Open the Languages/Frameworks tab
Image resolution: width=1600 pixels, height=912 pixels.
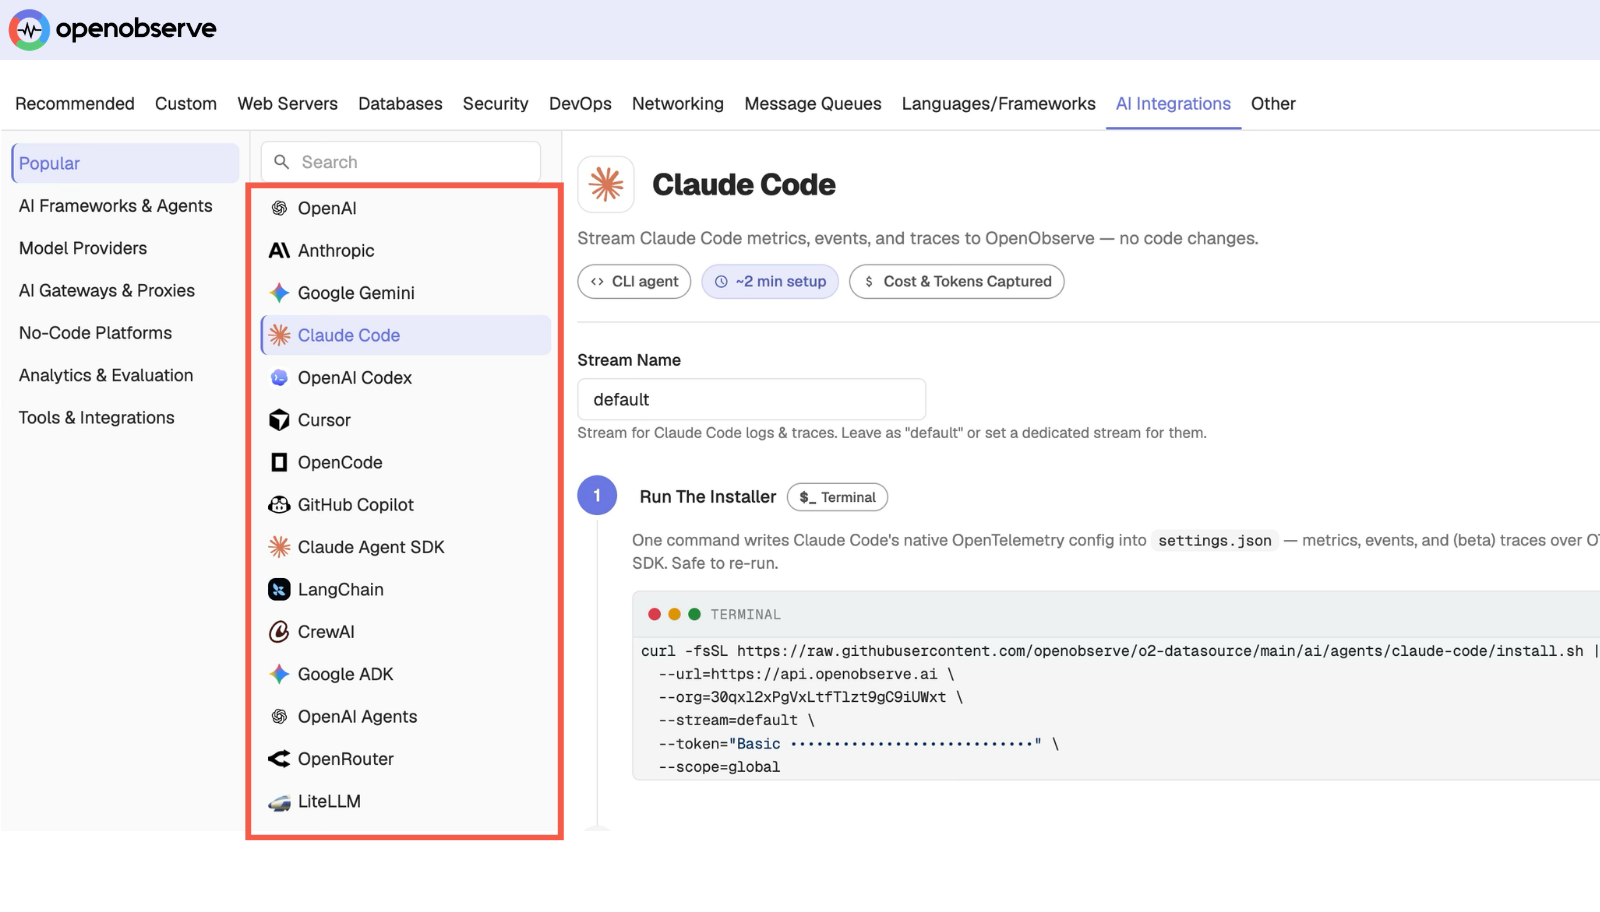point(999,104)
